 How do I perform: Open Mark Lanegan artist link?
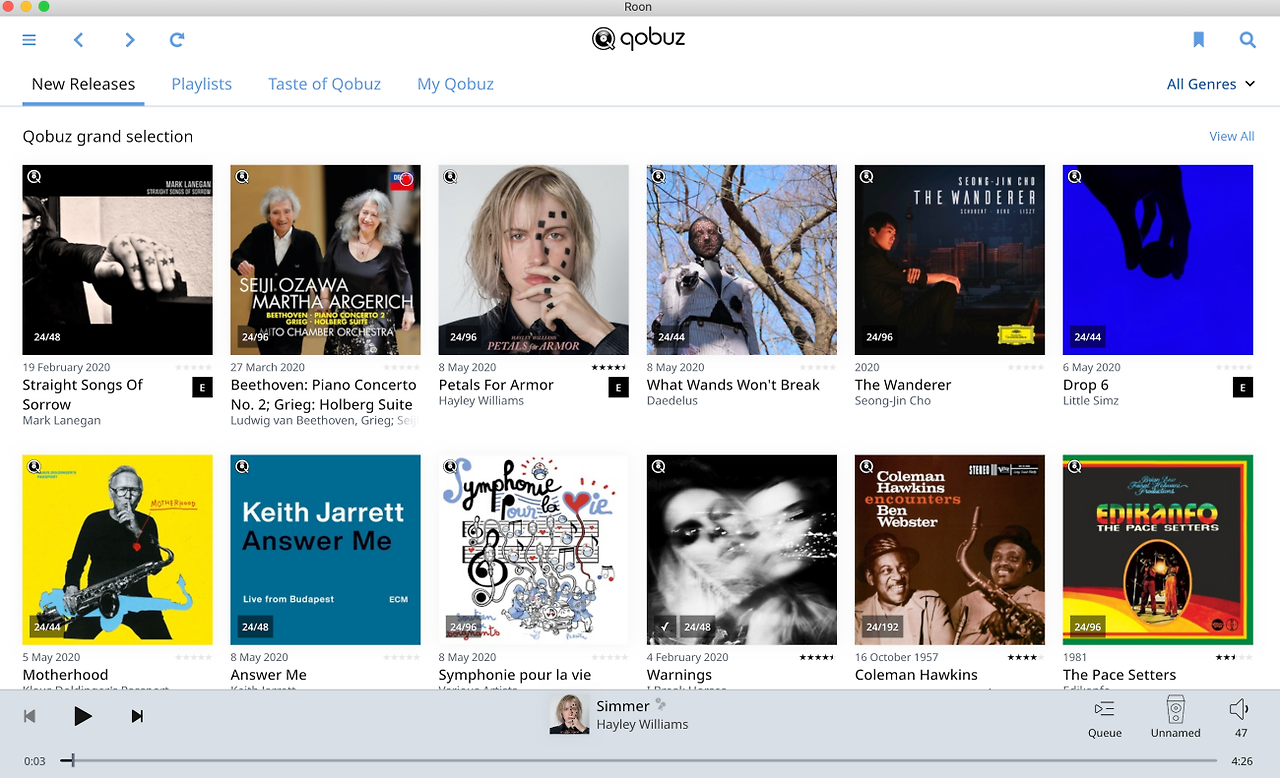click(x=61, y=421)
